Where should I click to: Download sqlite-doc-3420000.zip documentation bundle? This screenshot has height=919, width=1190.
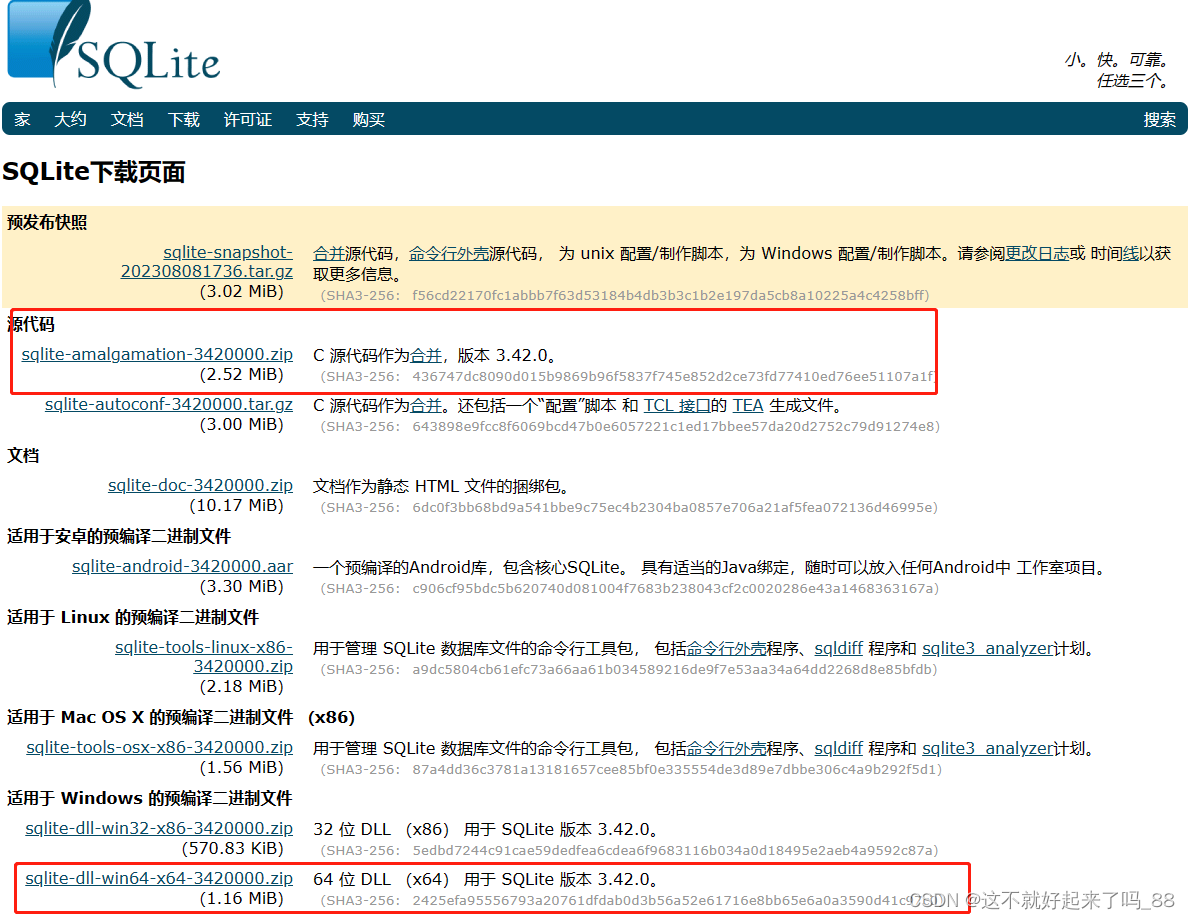pos(200,485)
